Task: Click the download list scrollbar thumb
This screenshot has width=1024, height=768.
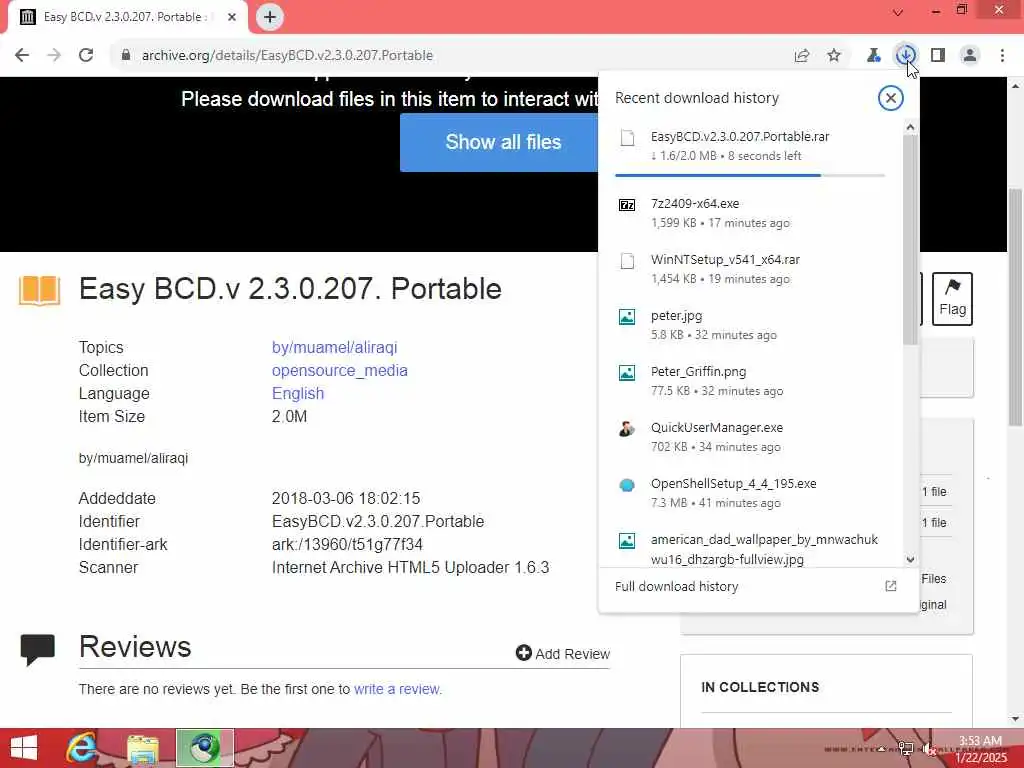Action: (910, 239)
